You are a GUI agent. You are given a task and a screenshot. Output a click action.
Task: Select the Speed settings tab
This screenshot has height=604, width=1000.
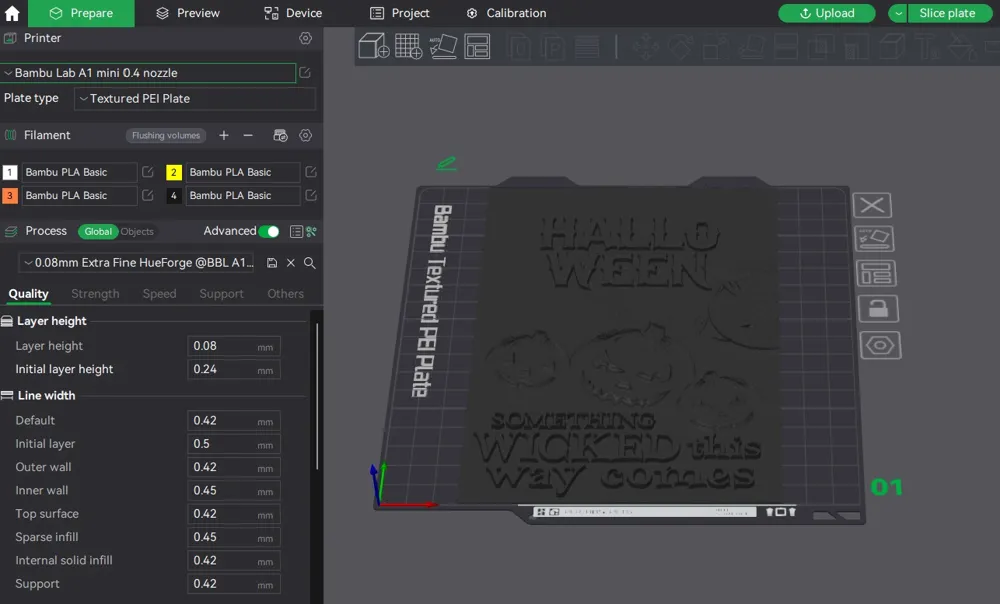159,294
